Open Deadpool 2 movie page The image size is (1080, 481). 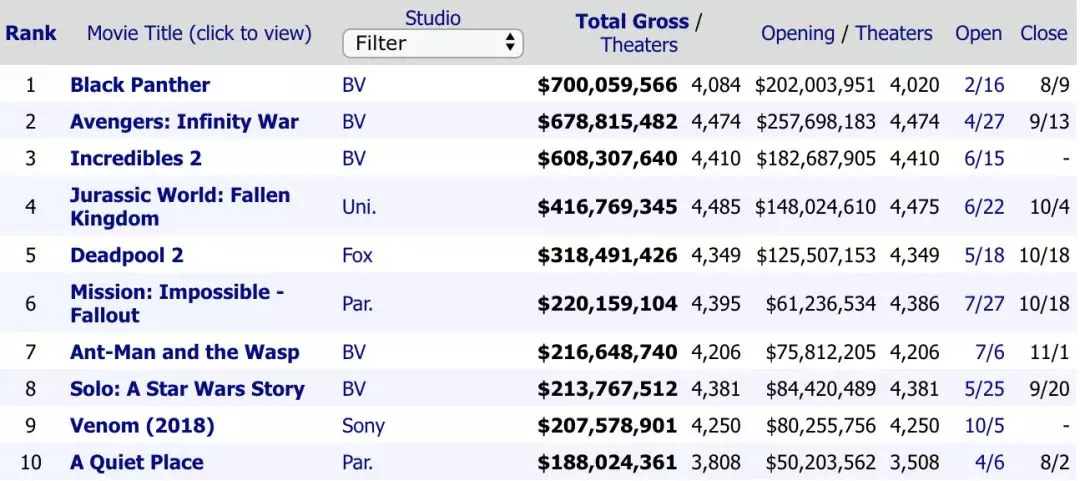(x=127, y=255)
